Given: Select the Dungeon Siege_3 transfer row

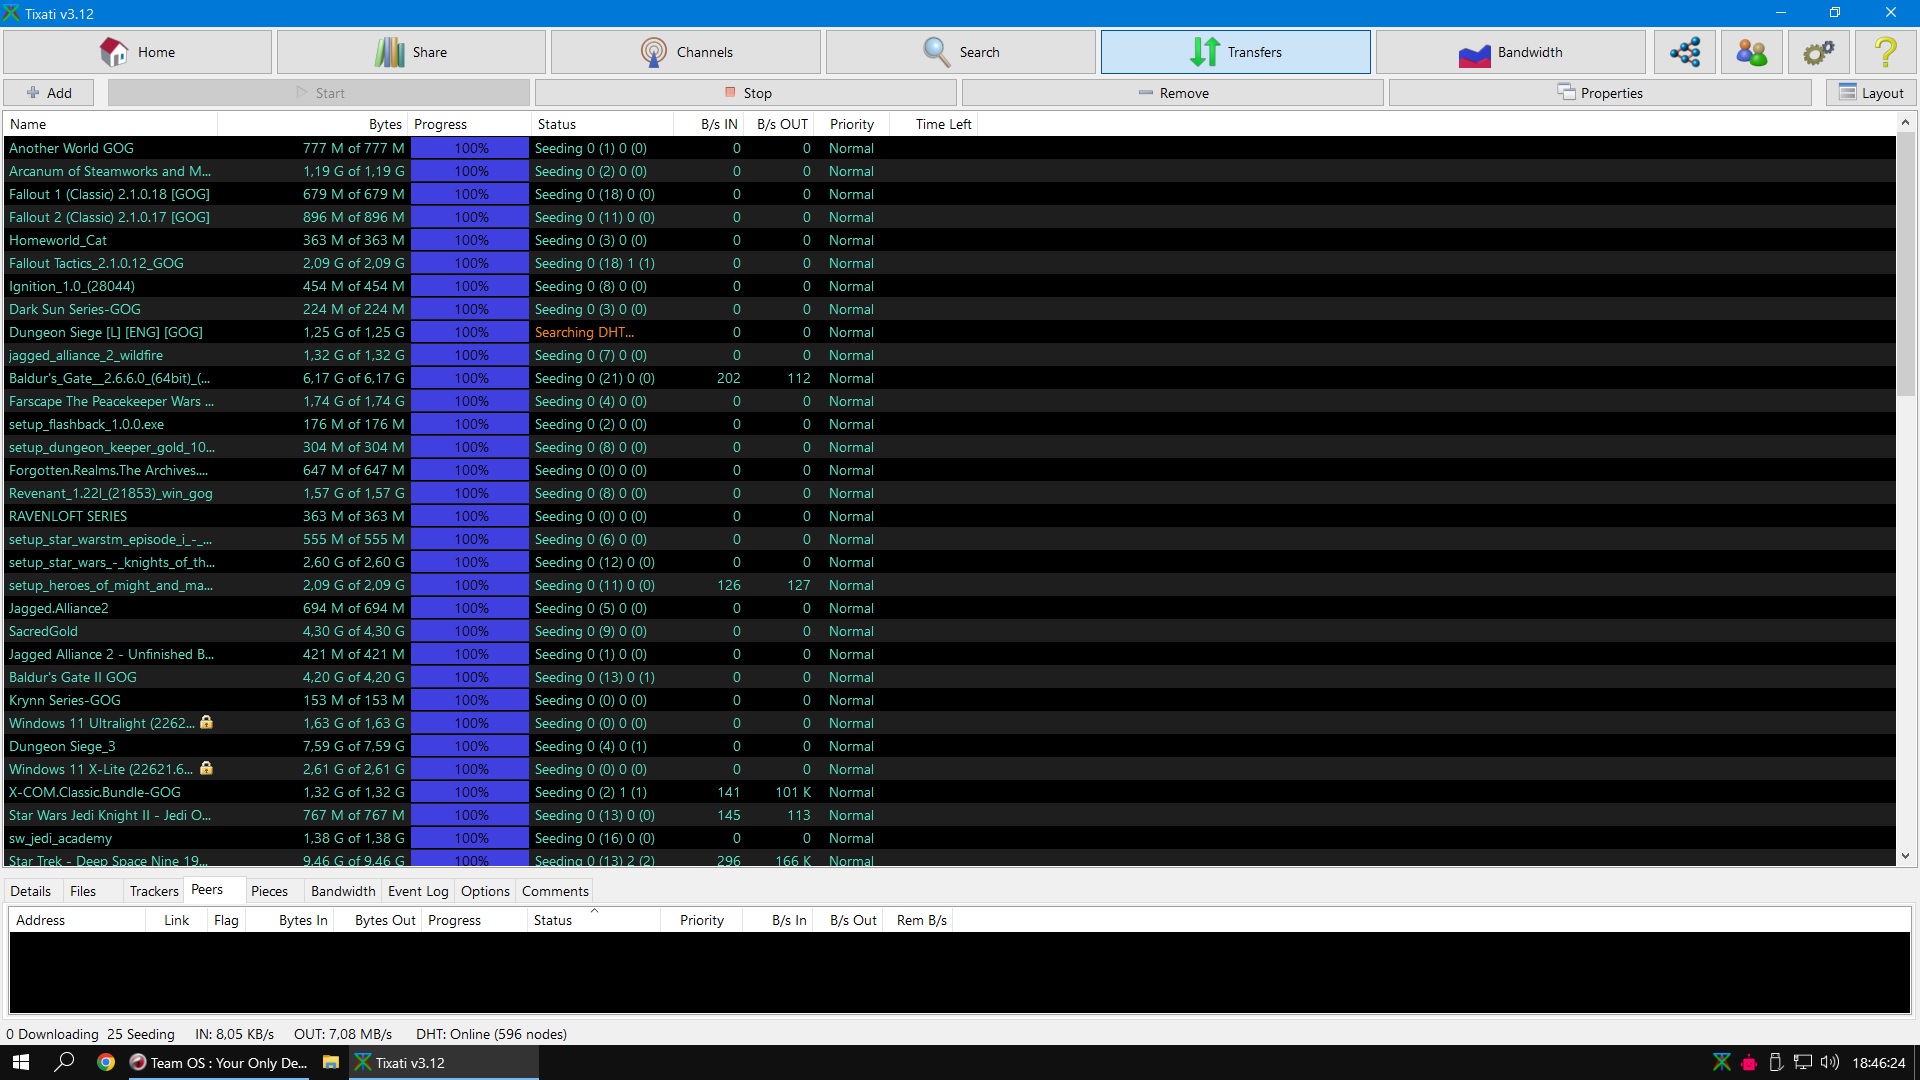Looking at the screenshot, I should click(x=62, y=746).
